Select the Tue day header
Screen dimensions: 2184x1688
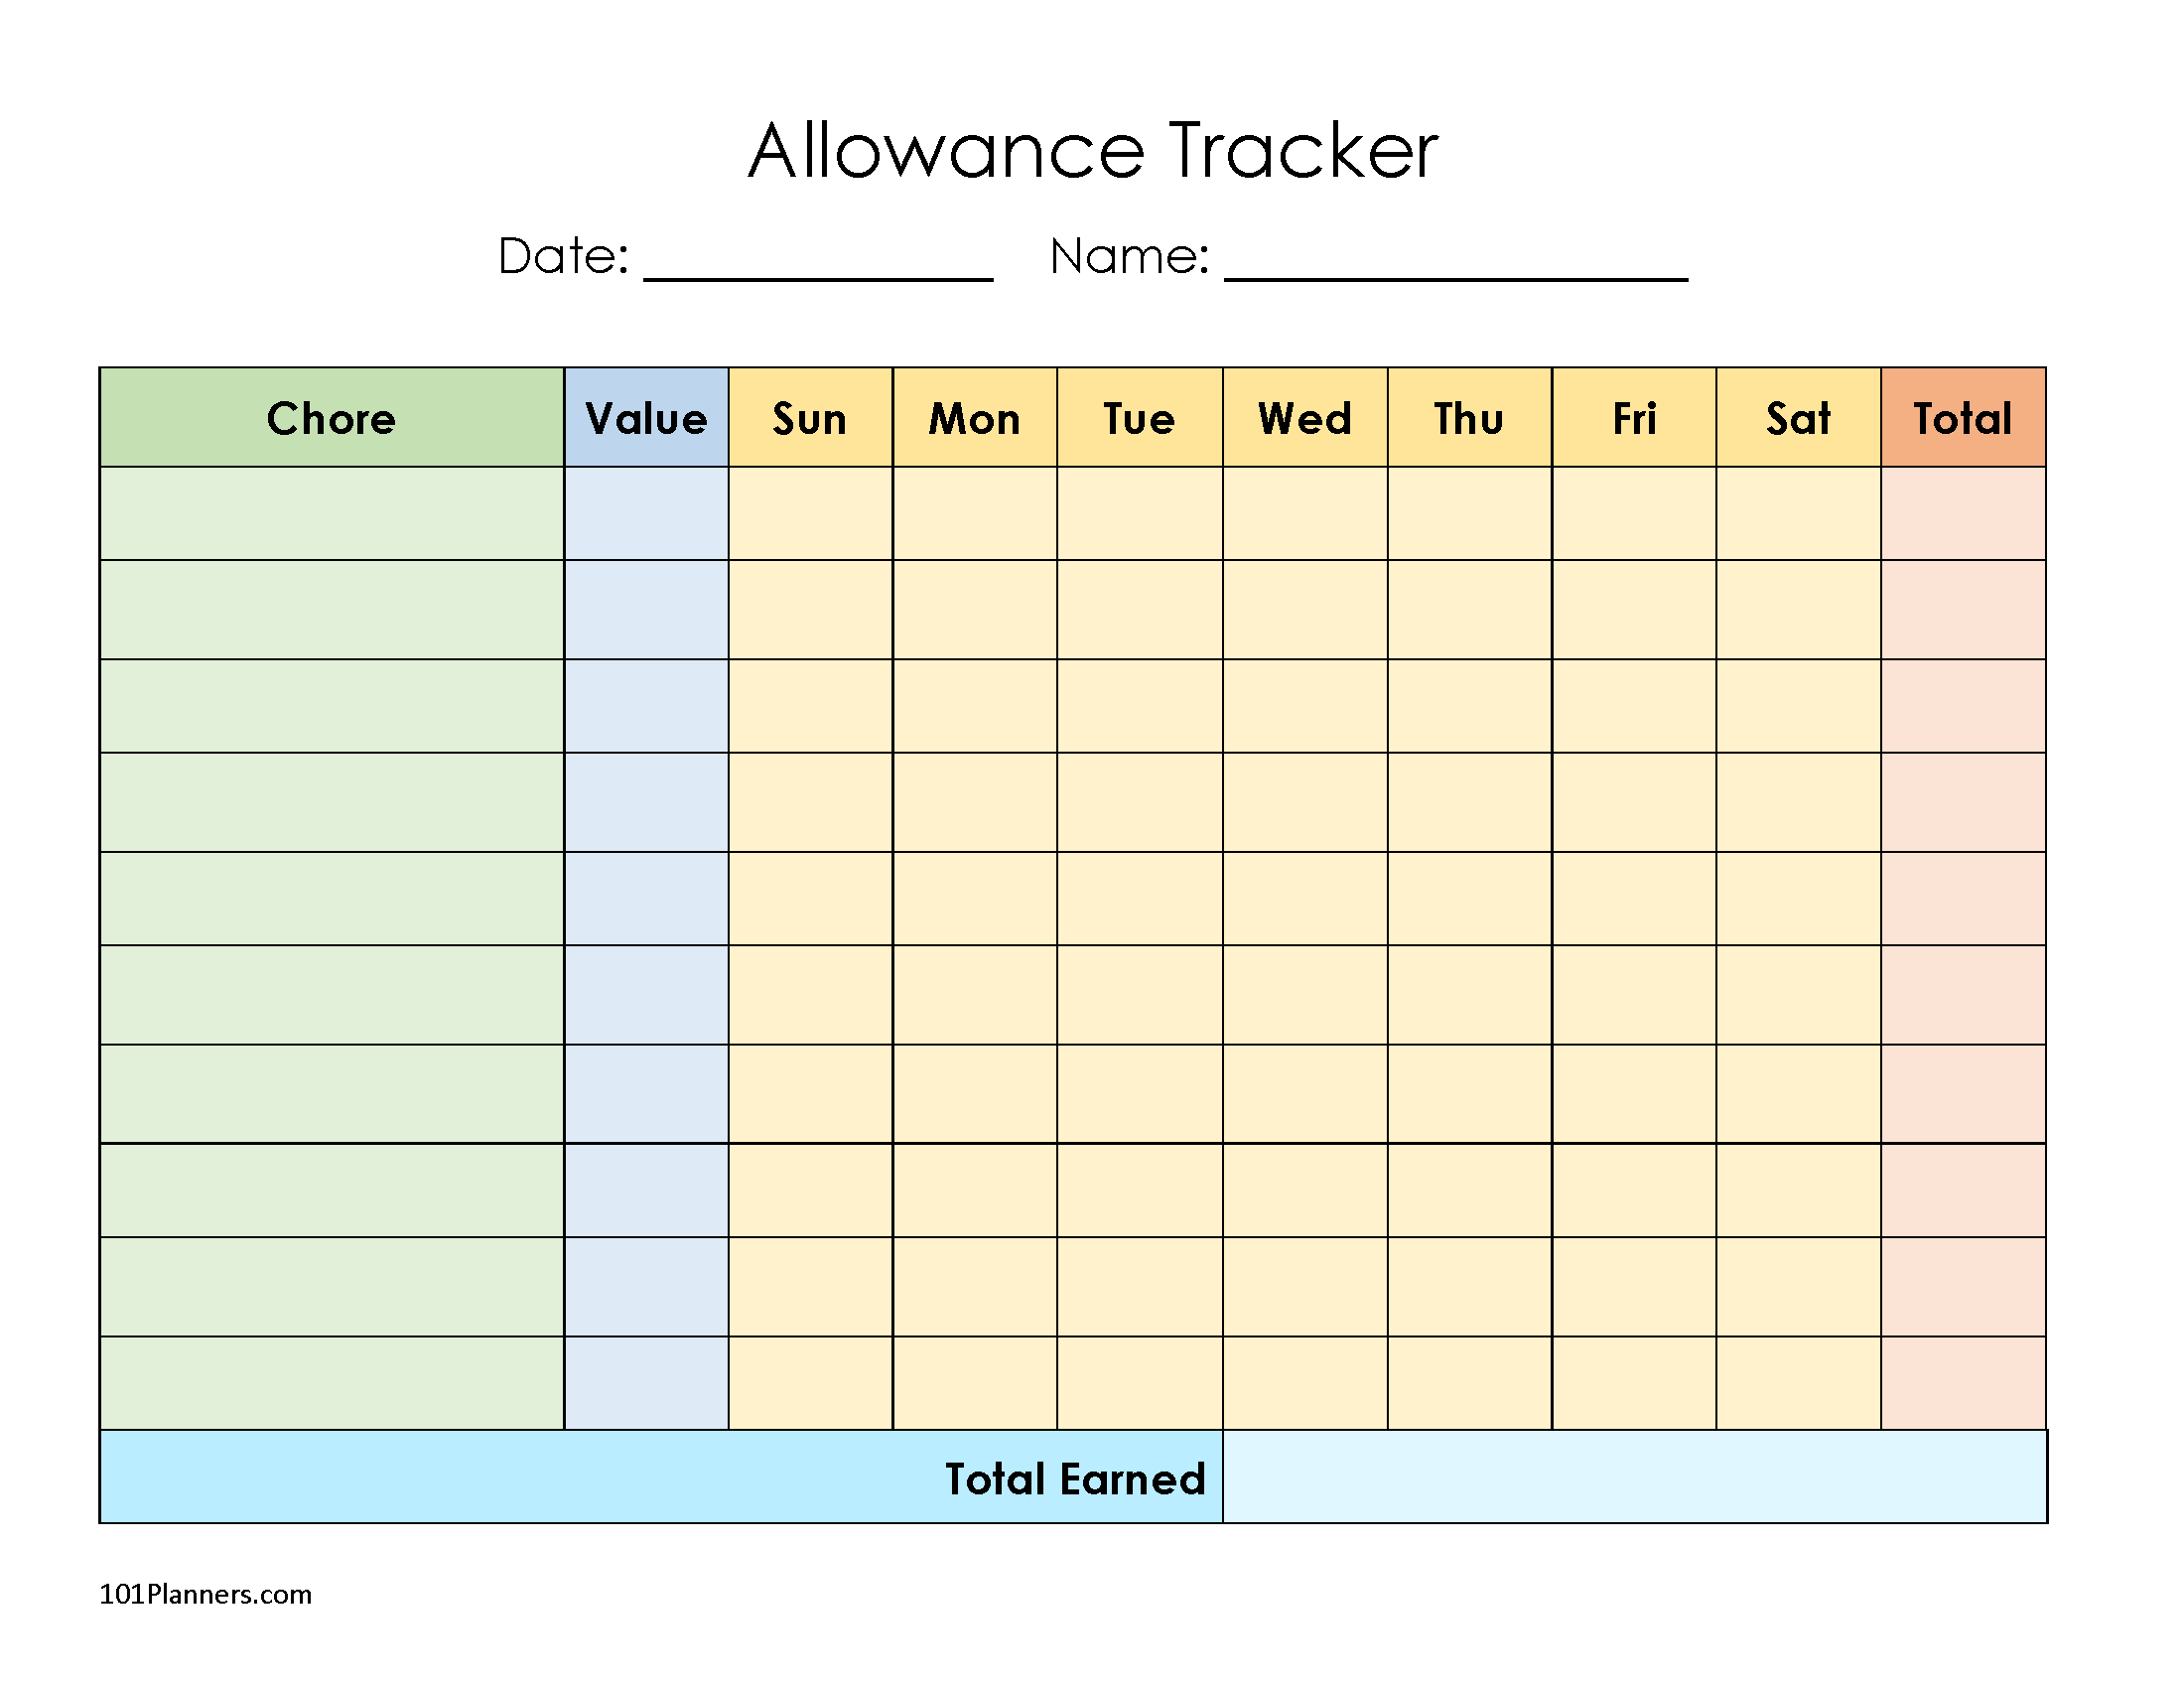(1139, 418)
